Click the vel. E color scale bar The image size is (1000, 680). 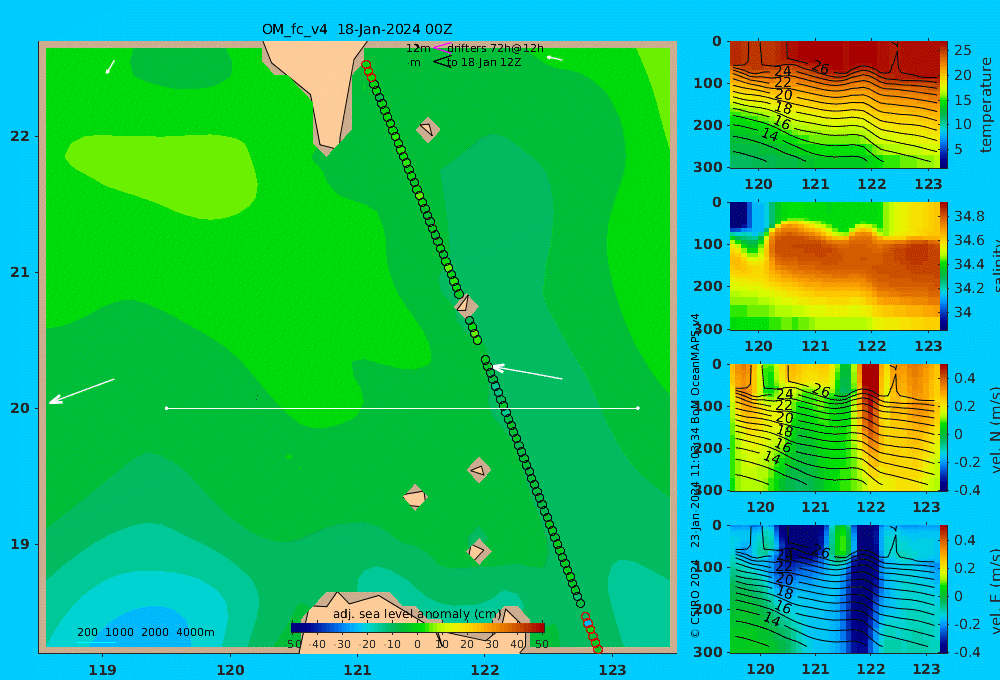pos(944,589)
